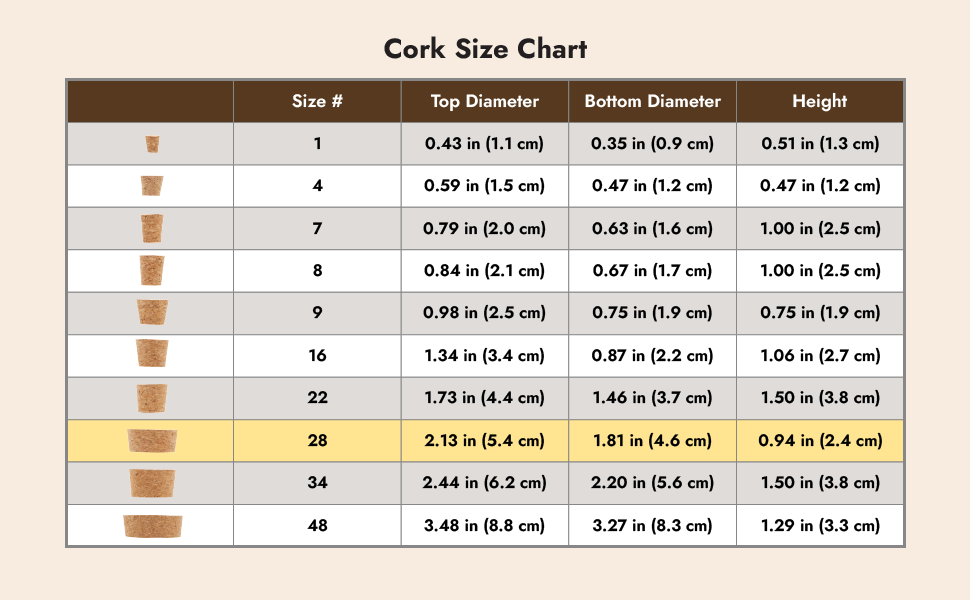Click the Top Diameter column header
Screen dimensions: 970x600
point(485,101)
